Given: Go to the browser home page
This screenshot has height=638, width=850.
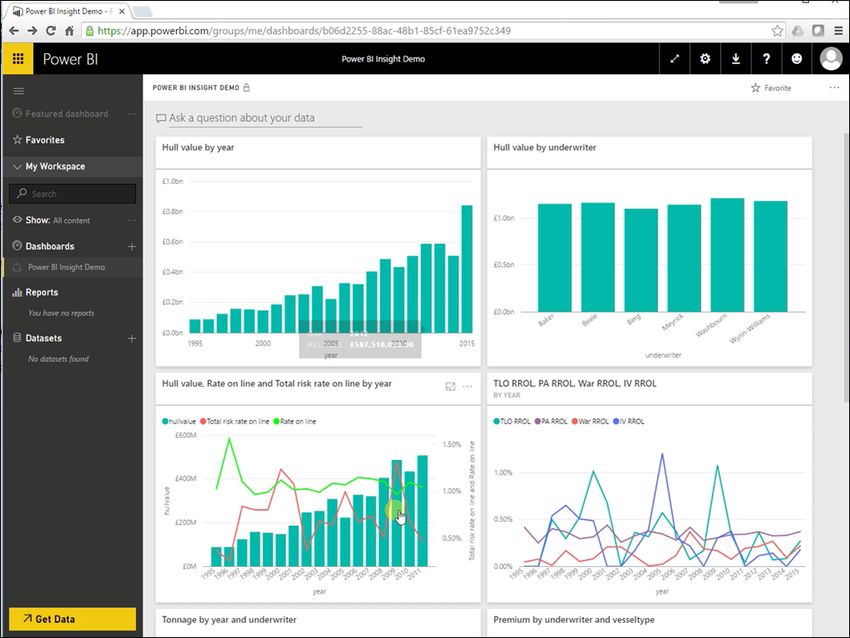Looking at the screenshot, I should 69,31.
